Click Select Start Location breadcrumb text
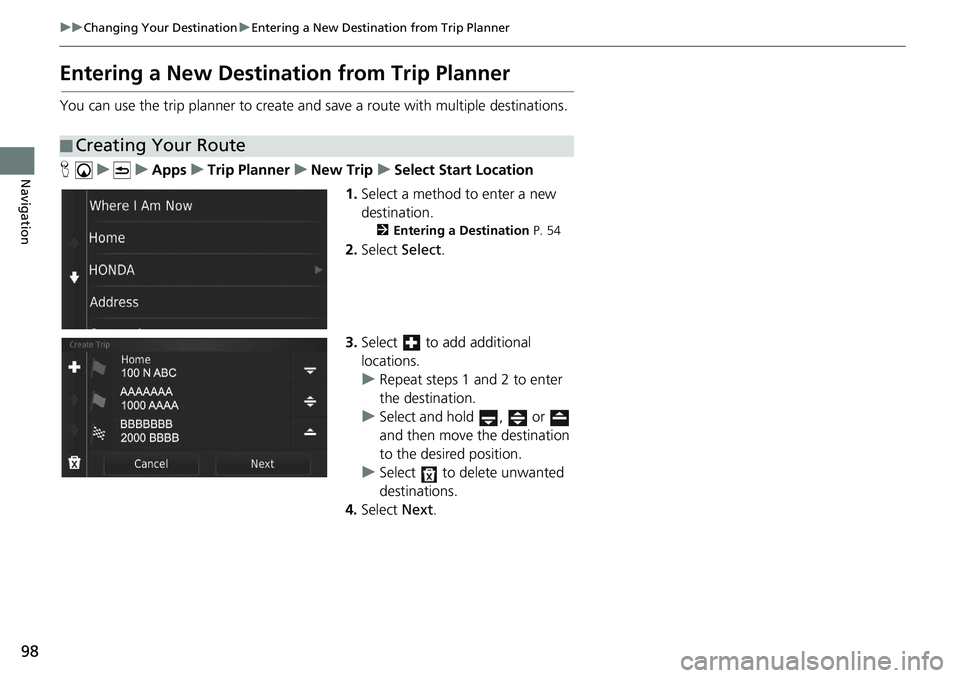 [x=463, y=170]
